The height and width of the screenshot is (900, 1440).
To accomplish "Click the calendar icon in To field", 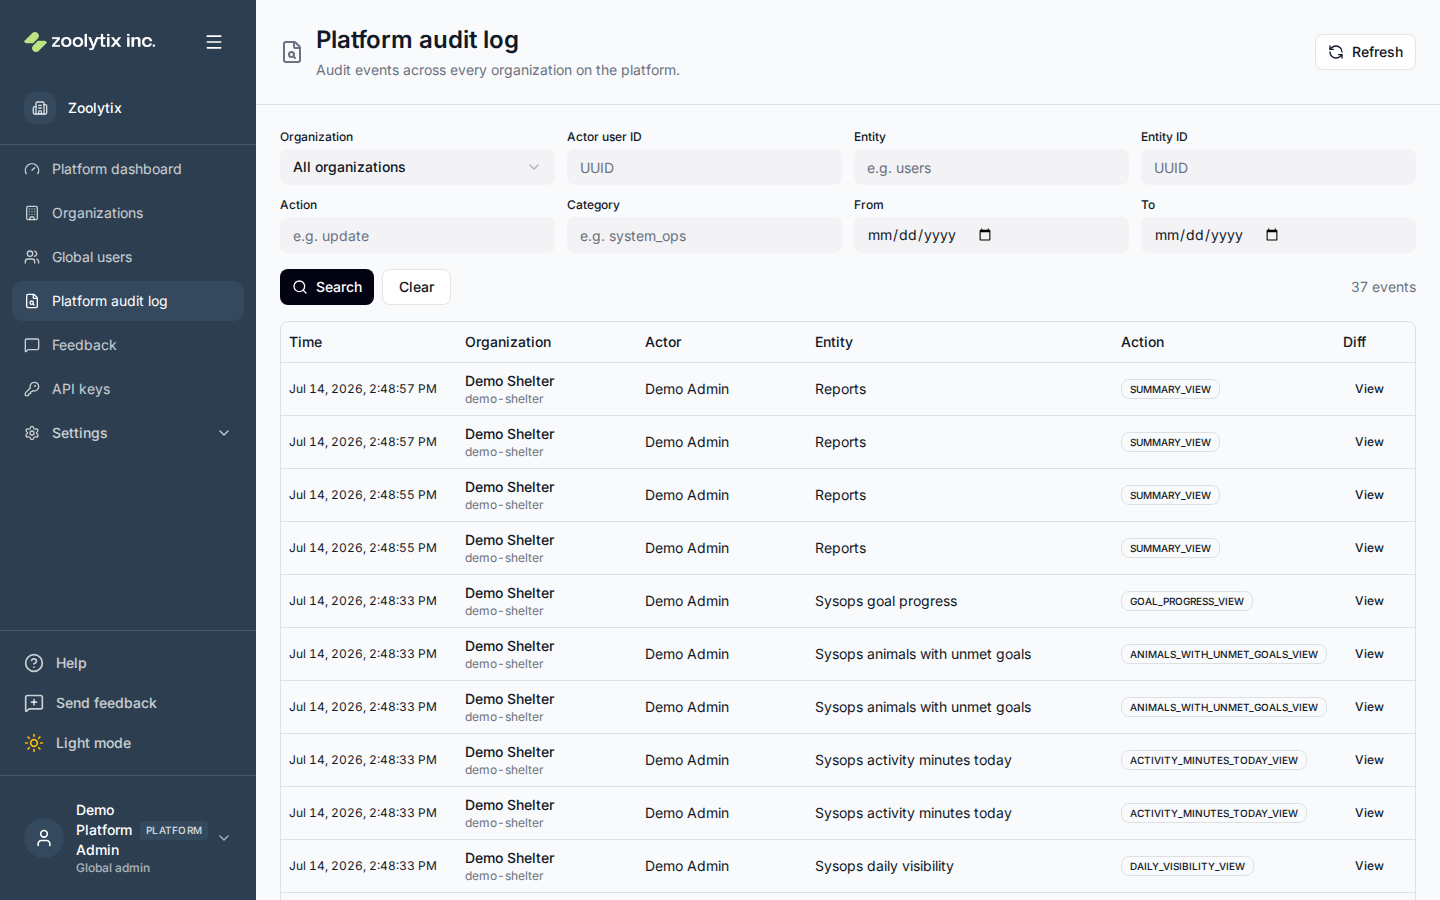I will coord(1272,235).
